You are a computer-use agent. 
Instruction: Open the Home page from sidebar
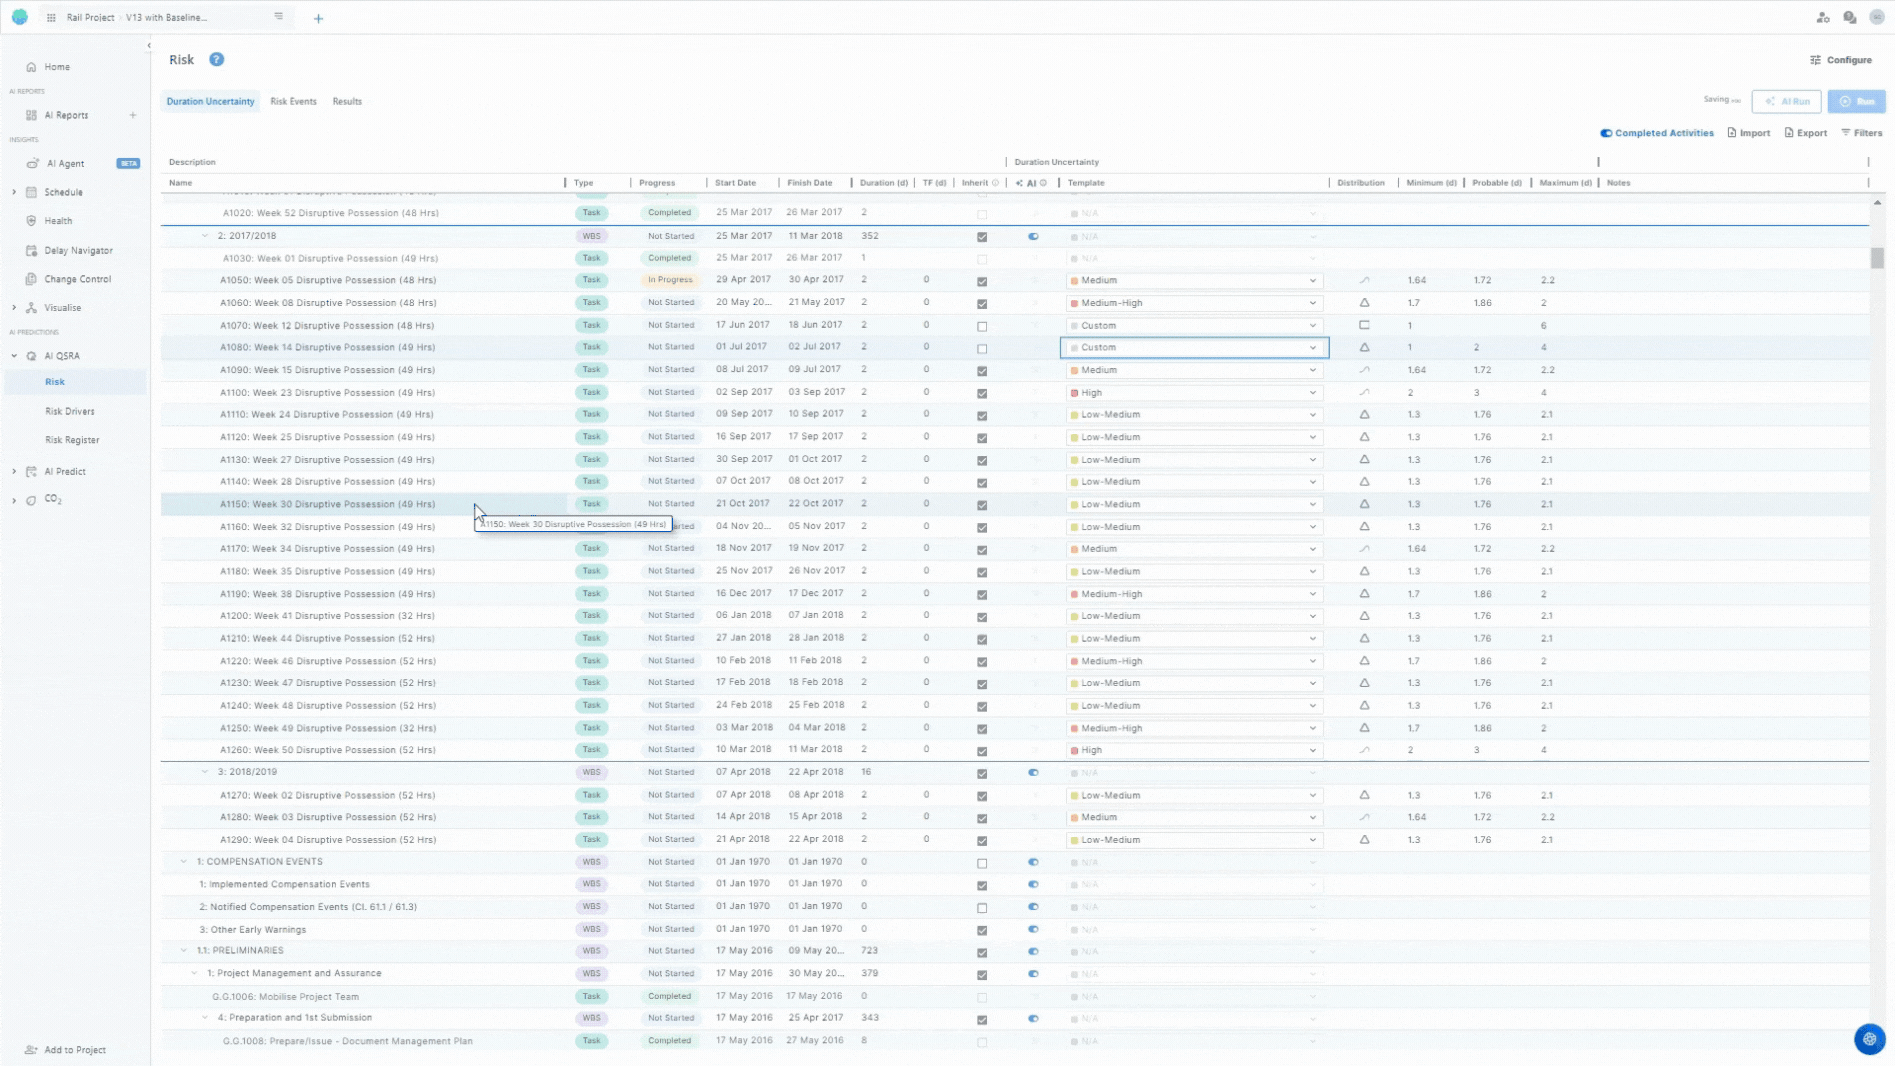[x=57, y=67]
